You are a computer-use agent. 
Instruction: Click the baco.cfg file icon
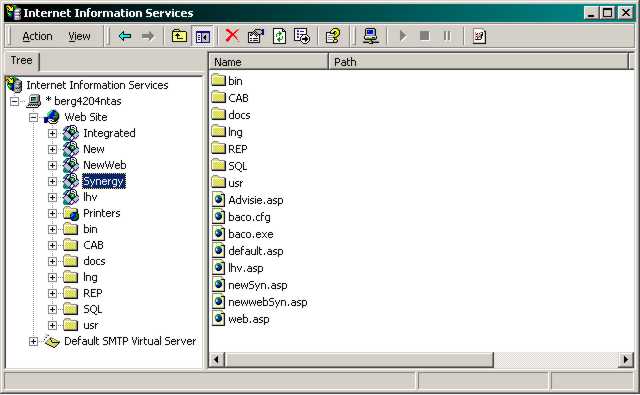tap(219, 217)
